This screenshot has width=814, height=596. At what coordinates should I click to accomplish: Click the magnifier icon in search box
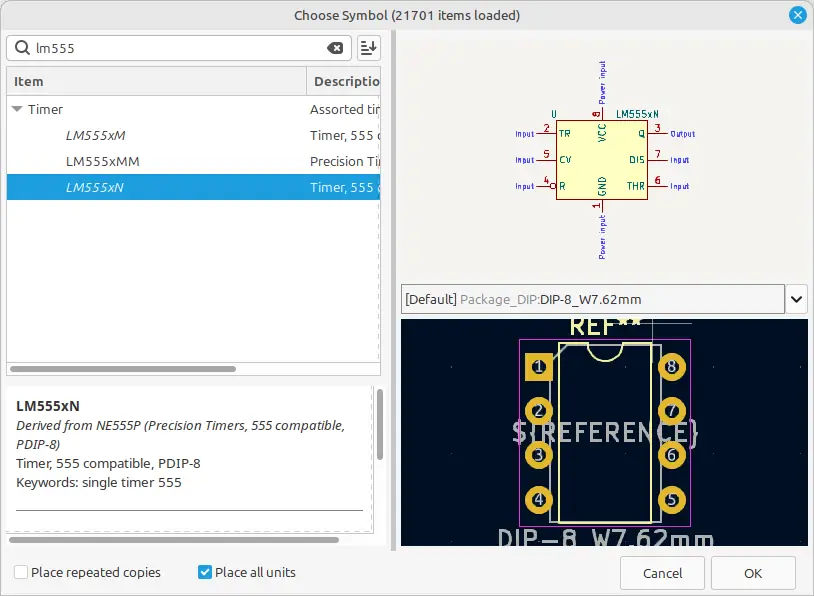point(22,48)
